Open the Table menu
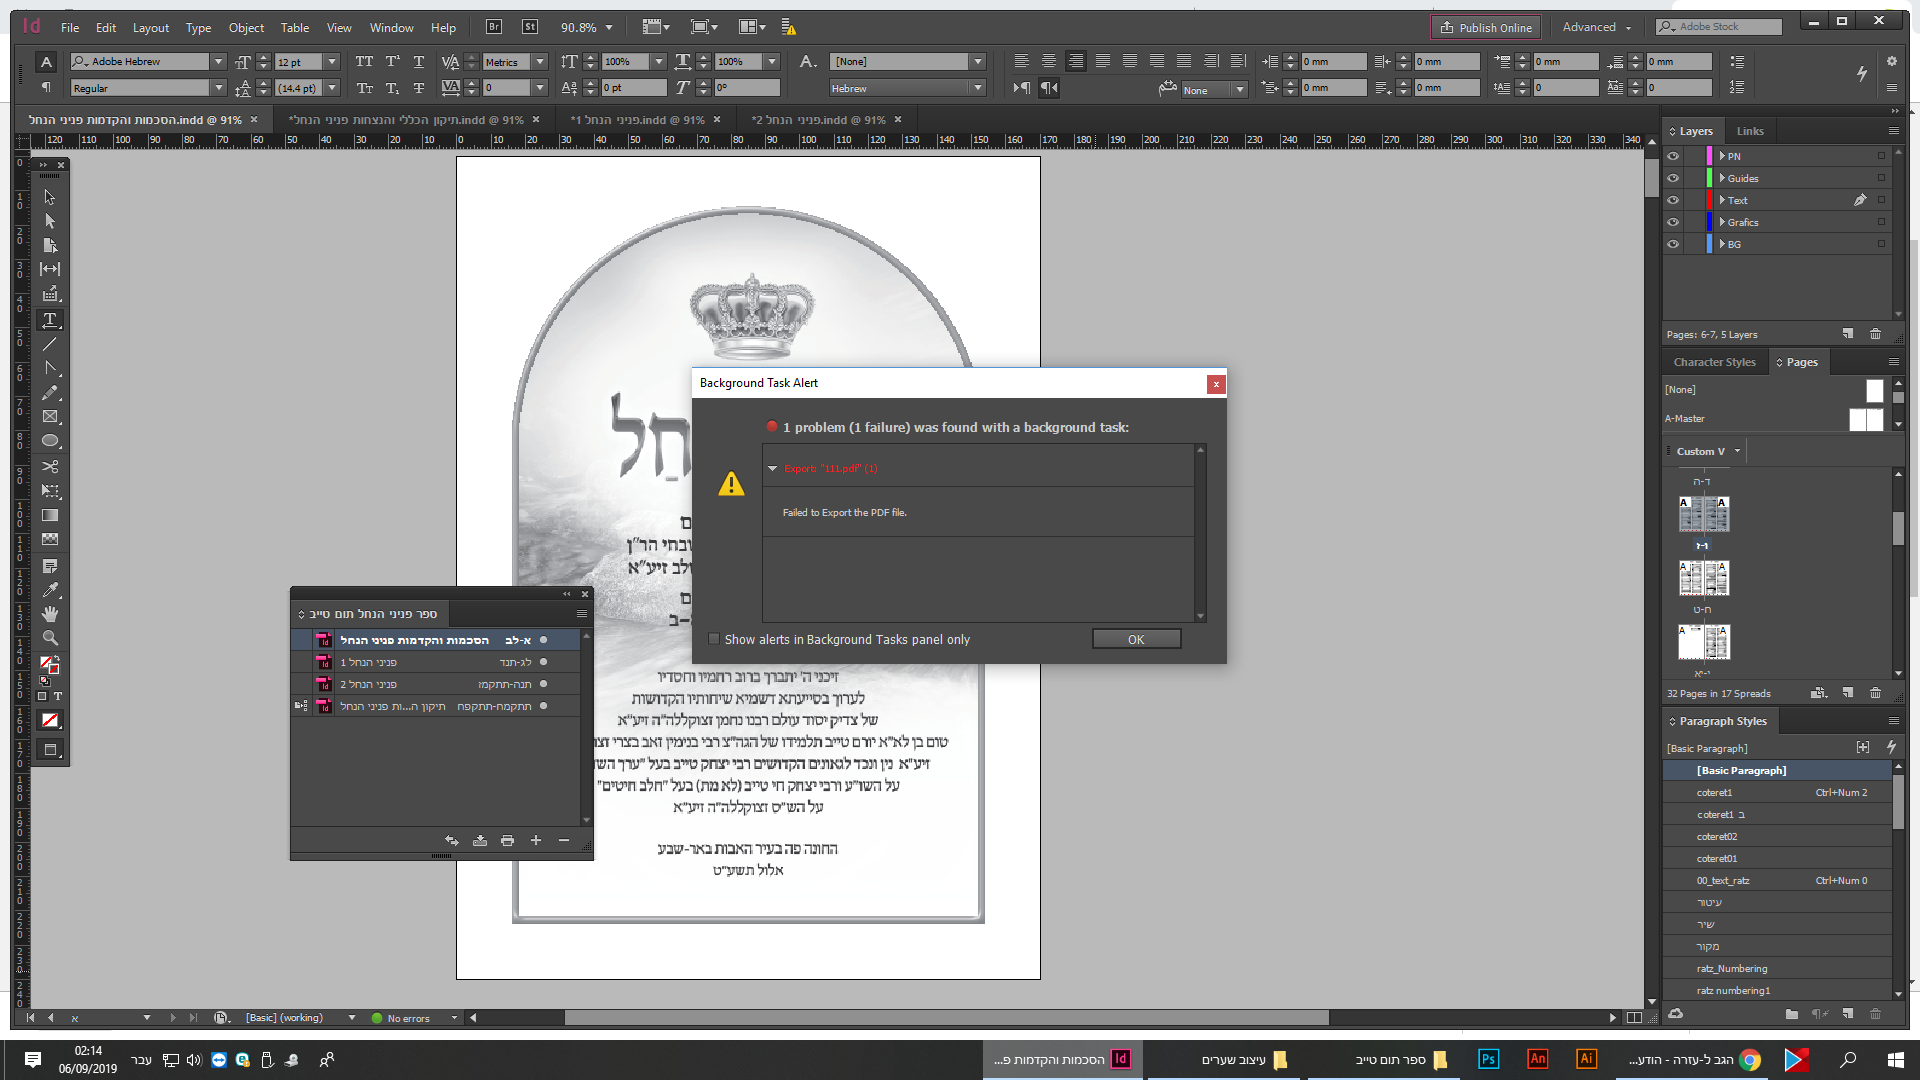This screenshot has width=1920, height=1080. (294, 28)
